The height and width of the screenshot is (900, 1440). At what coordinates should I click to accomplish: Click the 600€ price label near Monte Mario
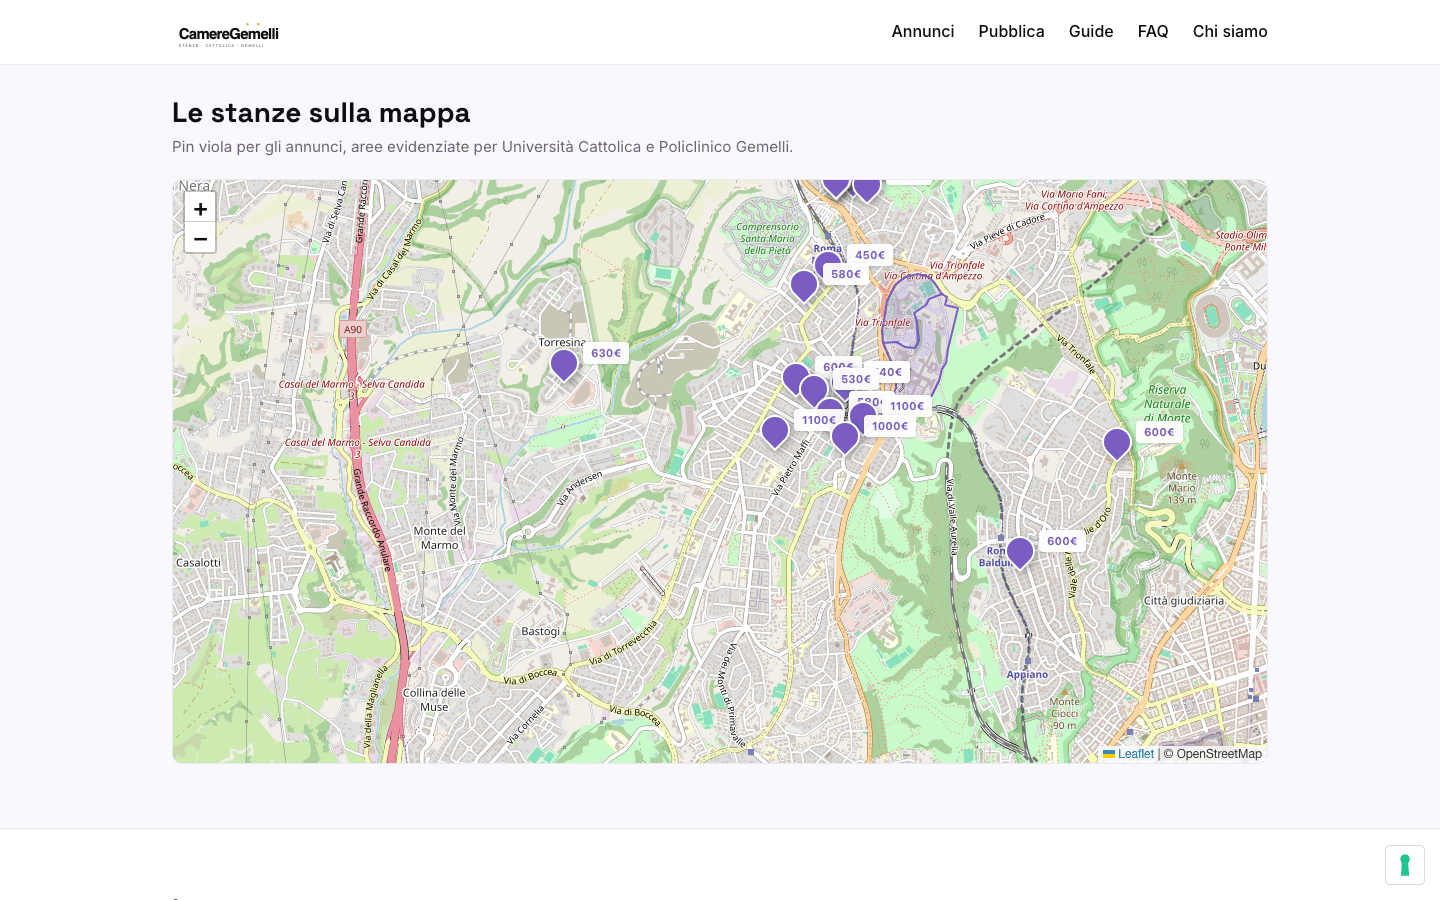coord(1159,432)
